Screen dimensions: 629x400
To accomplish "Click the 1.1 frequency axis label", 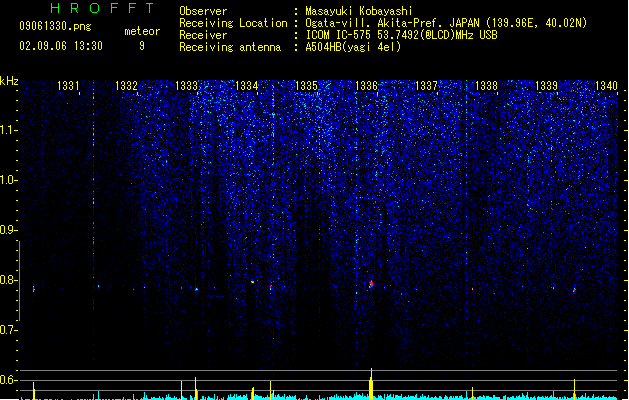I will (8, 130).
